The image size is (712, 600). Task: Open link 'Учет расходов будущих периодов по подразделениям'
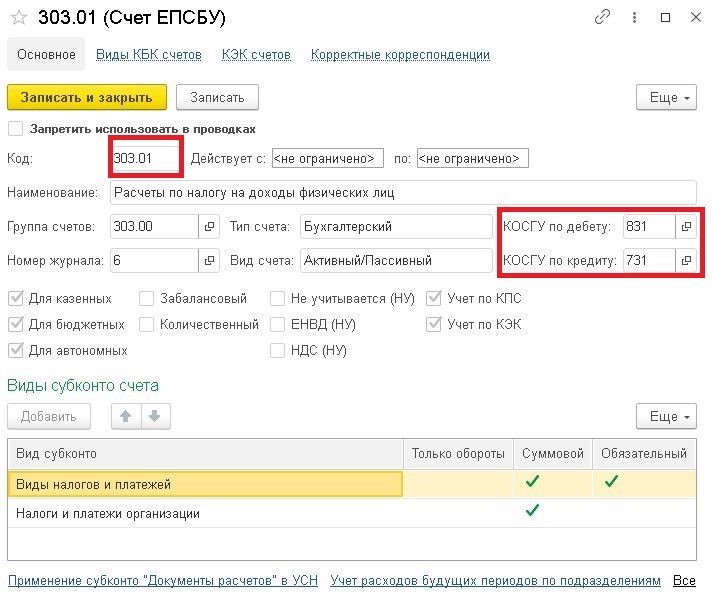coord(495,580)
